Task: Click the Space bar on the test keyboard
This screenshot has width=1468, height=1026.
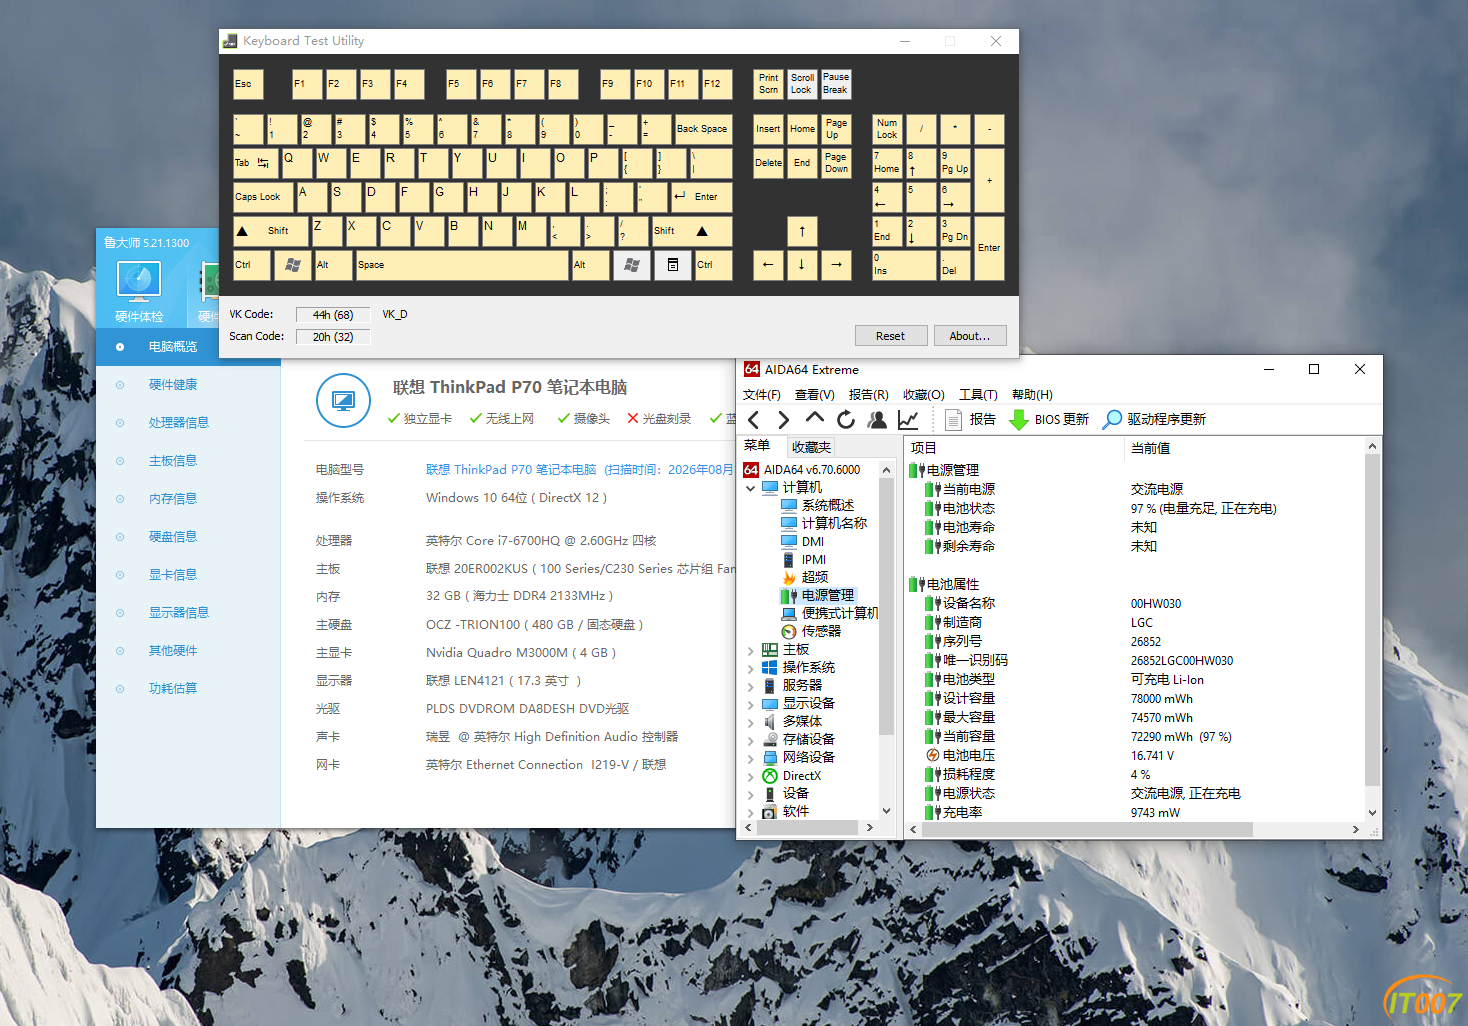Action: click(462, 265)
